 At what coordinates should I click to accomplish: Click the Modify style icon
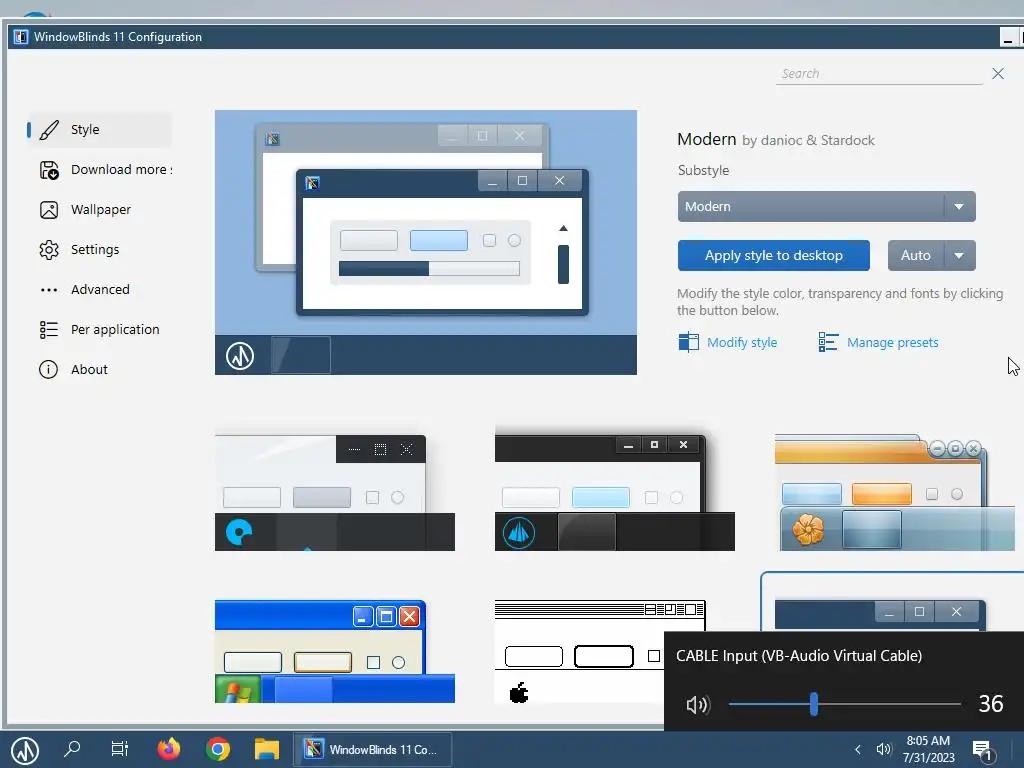[688, 342]
